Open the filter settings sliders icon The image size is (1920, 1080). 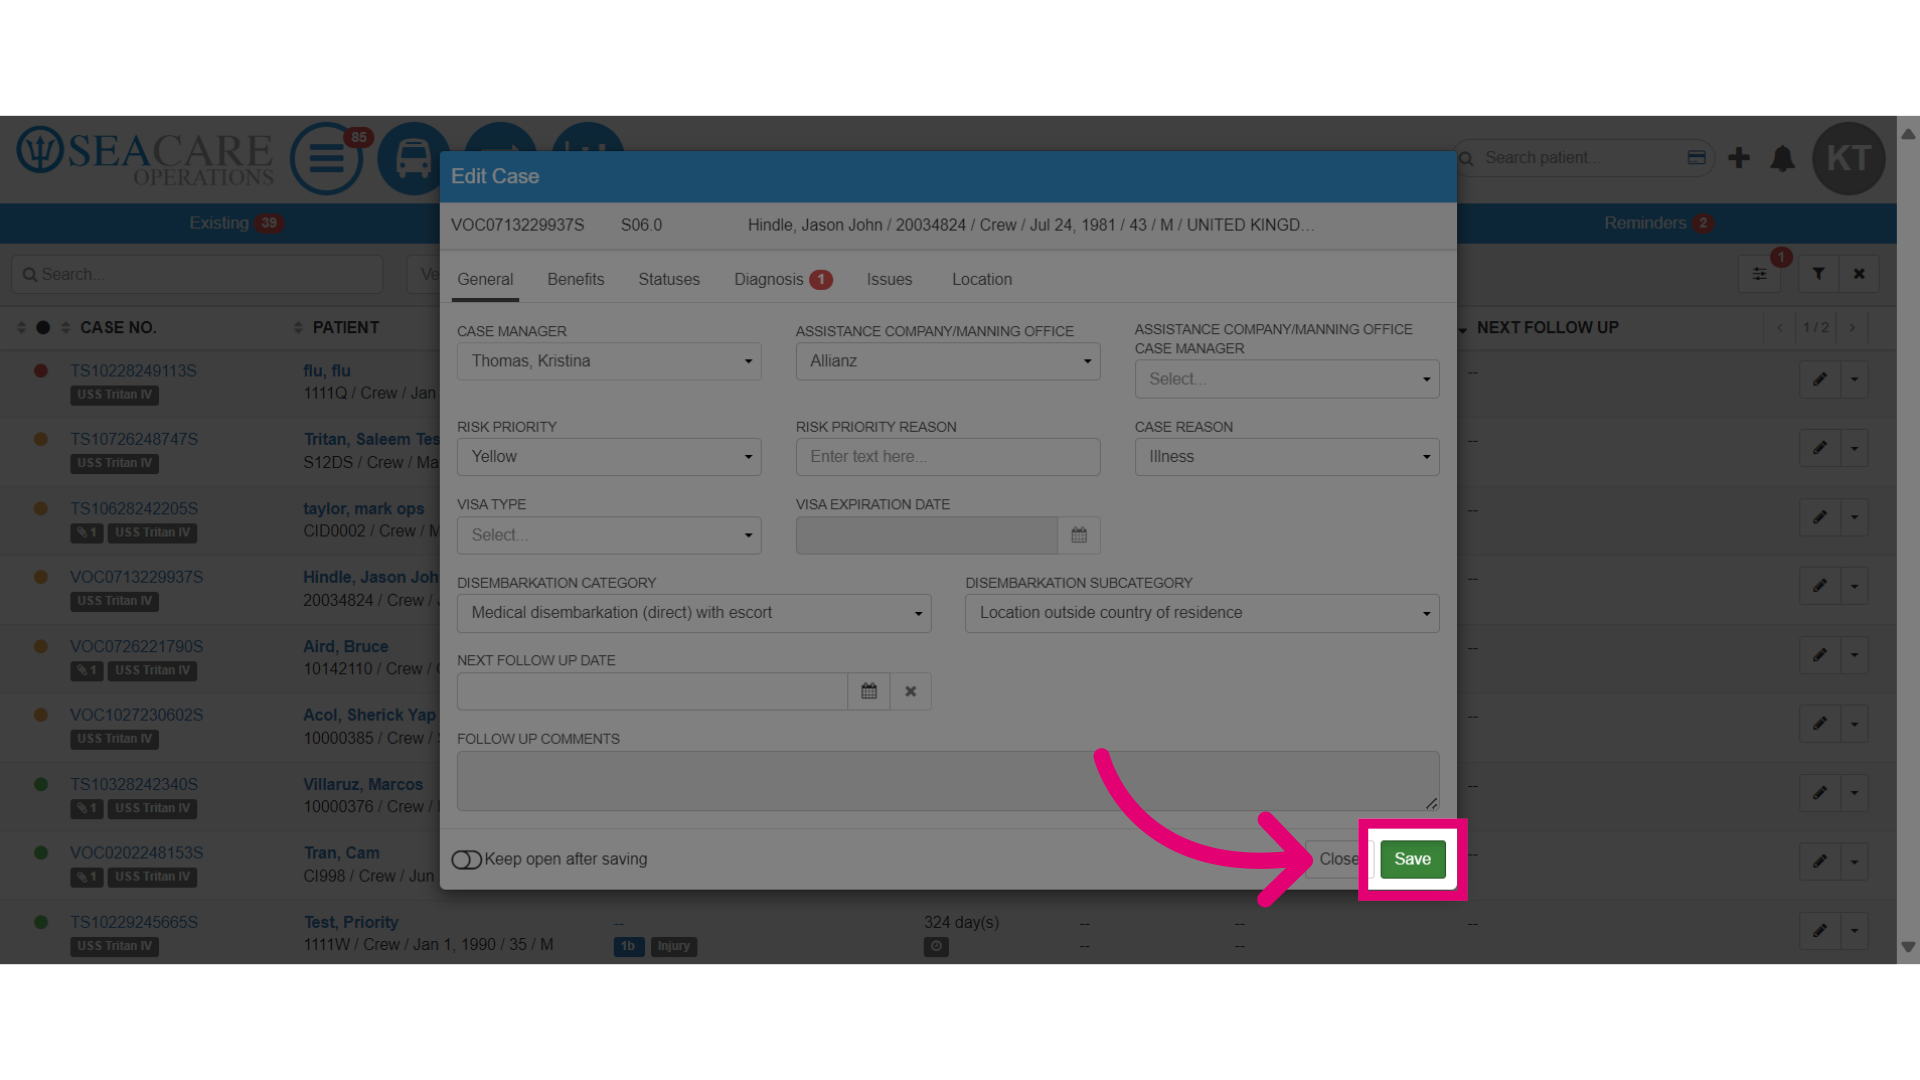1760,274
